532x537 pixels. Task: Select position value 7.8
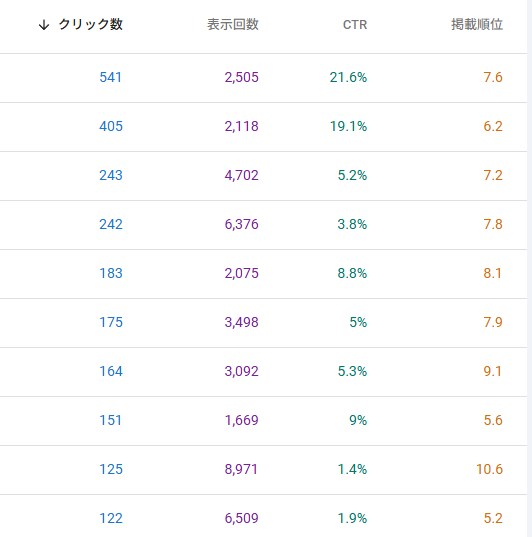click(x=493, y=224)
